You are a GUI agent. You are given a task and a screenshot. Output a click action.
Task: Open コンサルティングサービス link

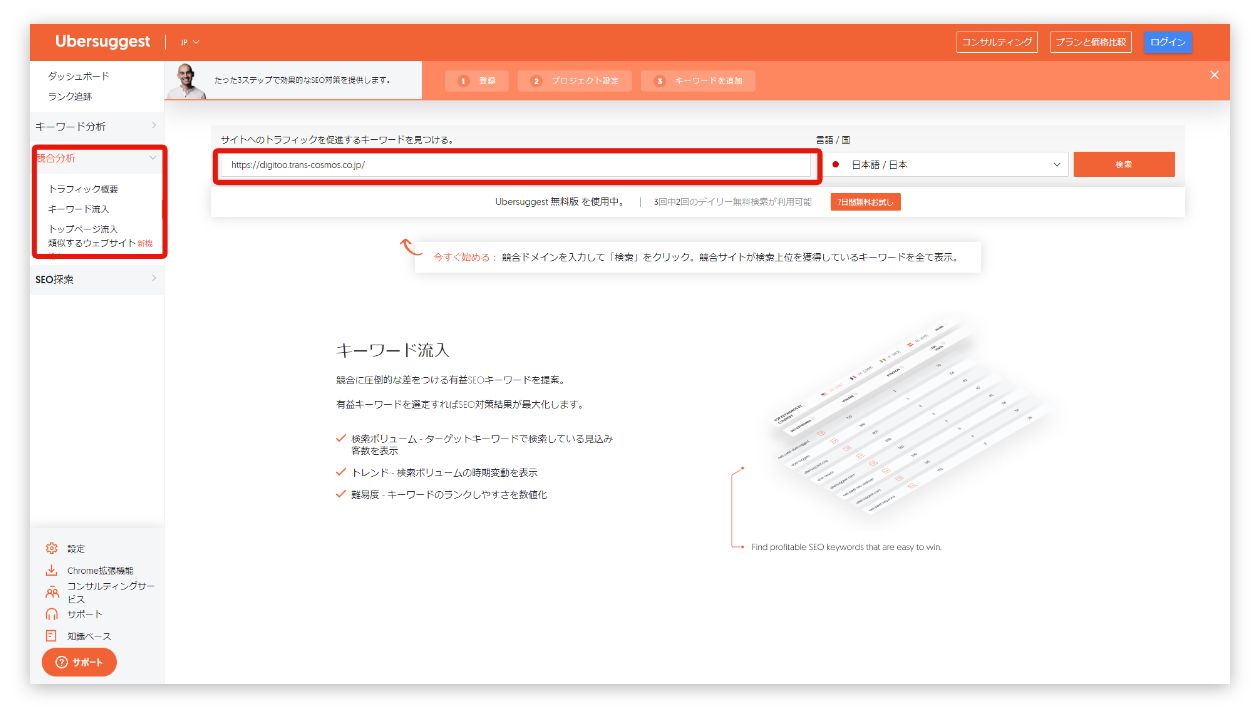(111, 592)
